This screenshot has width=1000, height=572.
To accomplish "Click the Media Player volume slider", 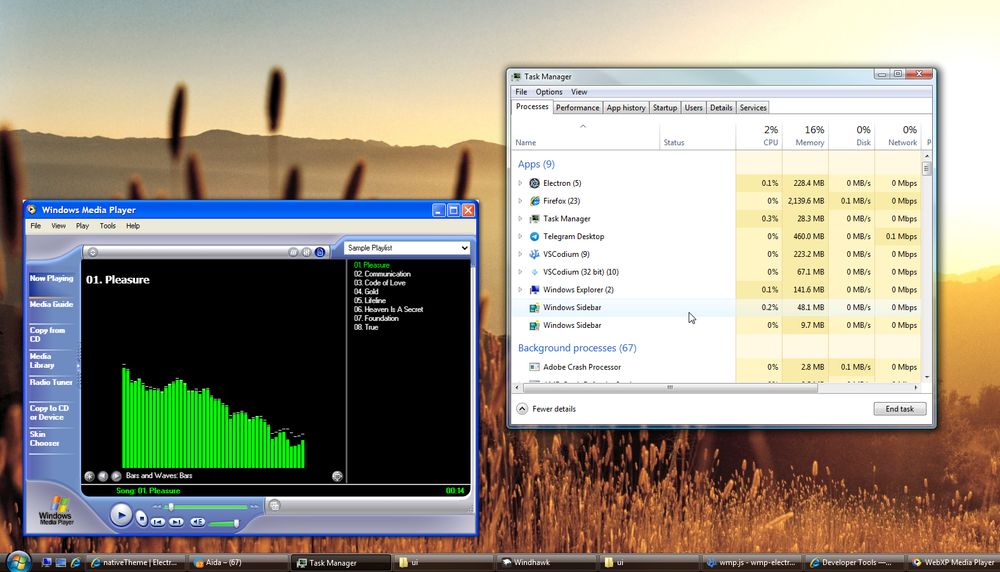I will 224,524.
